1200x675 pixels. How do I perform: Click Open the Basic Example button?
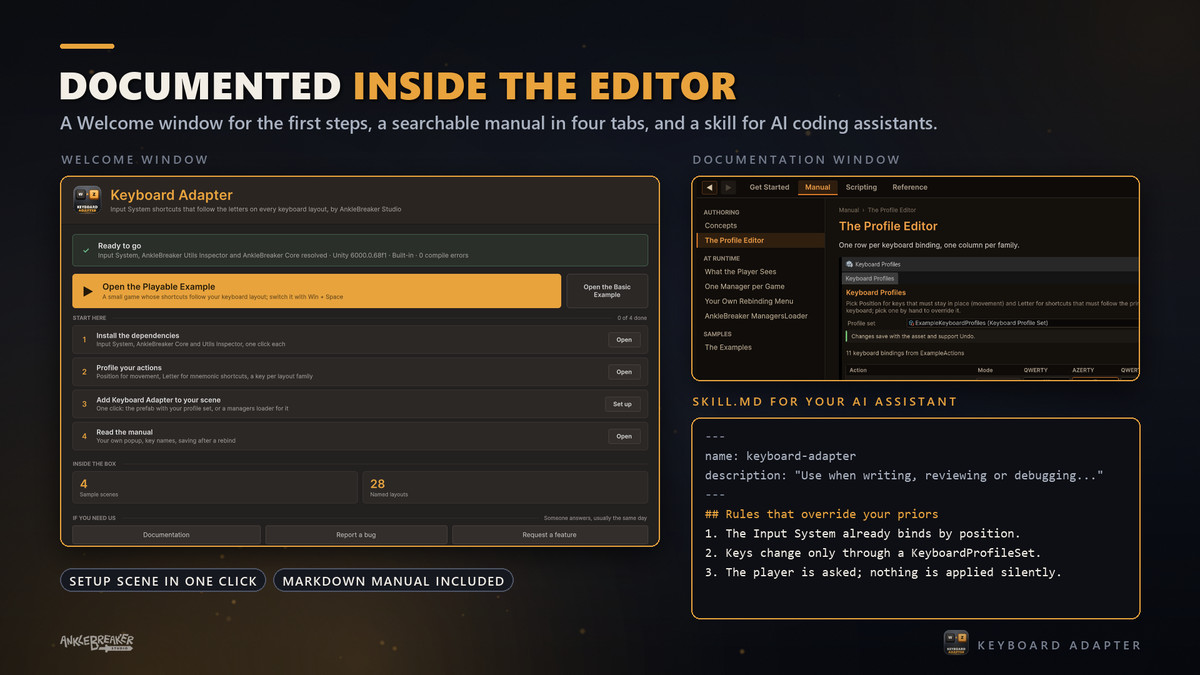coord(607,291)
